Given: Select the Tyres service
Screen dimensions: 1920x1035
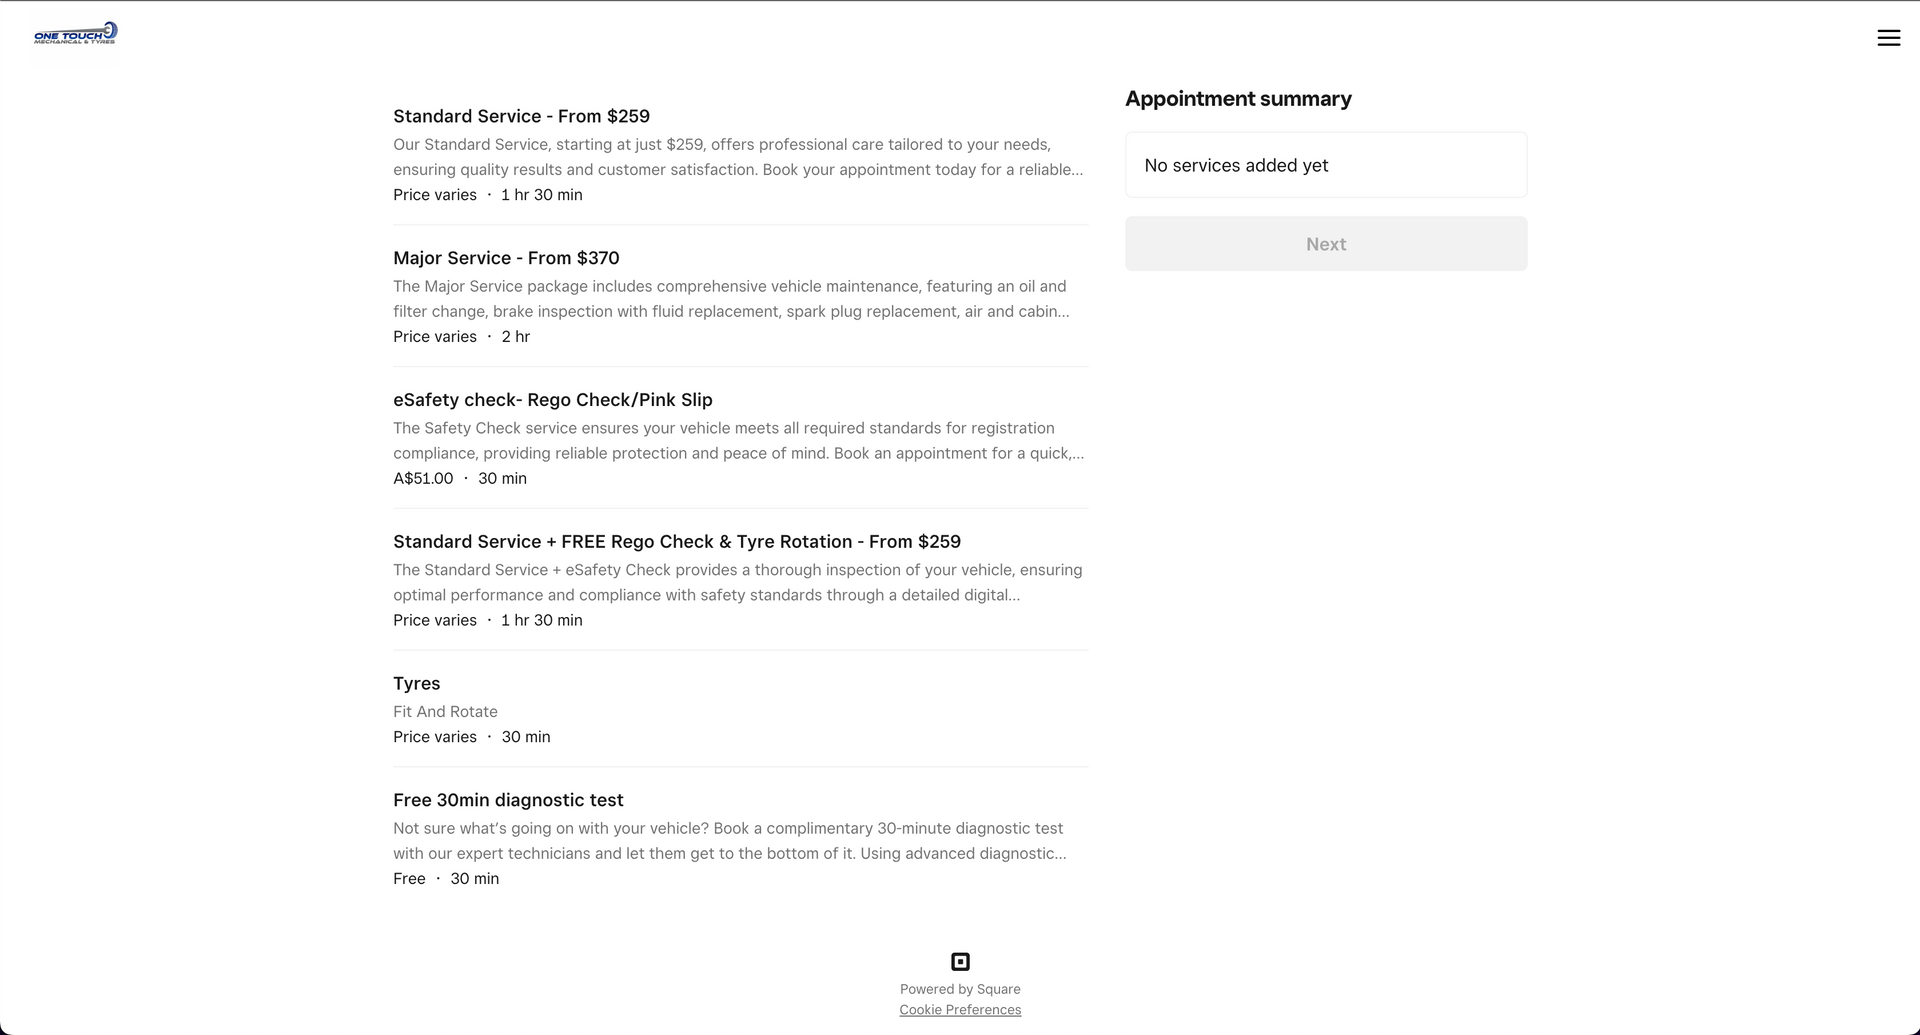Looking at the screenshot, I should [x=417, y=684].
